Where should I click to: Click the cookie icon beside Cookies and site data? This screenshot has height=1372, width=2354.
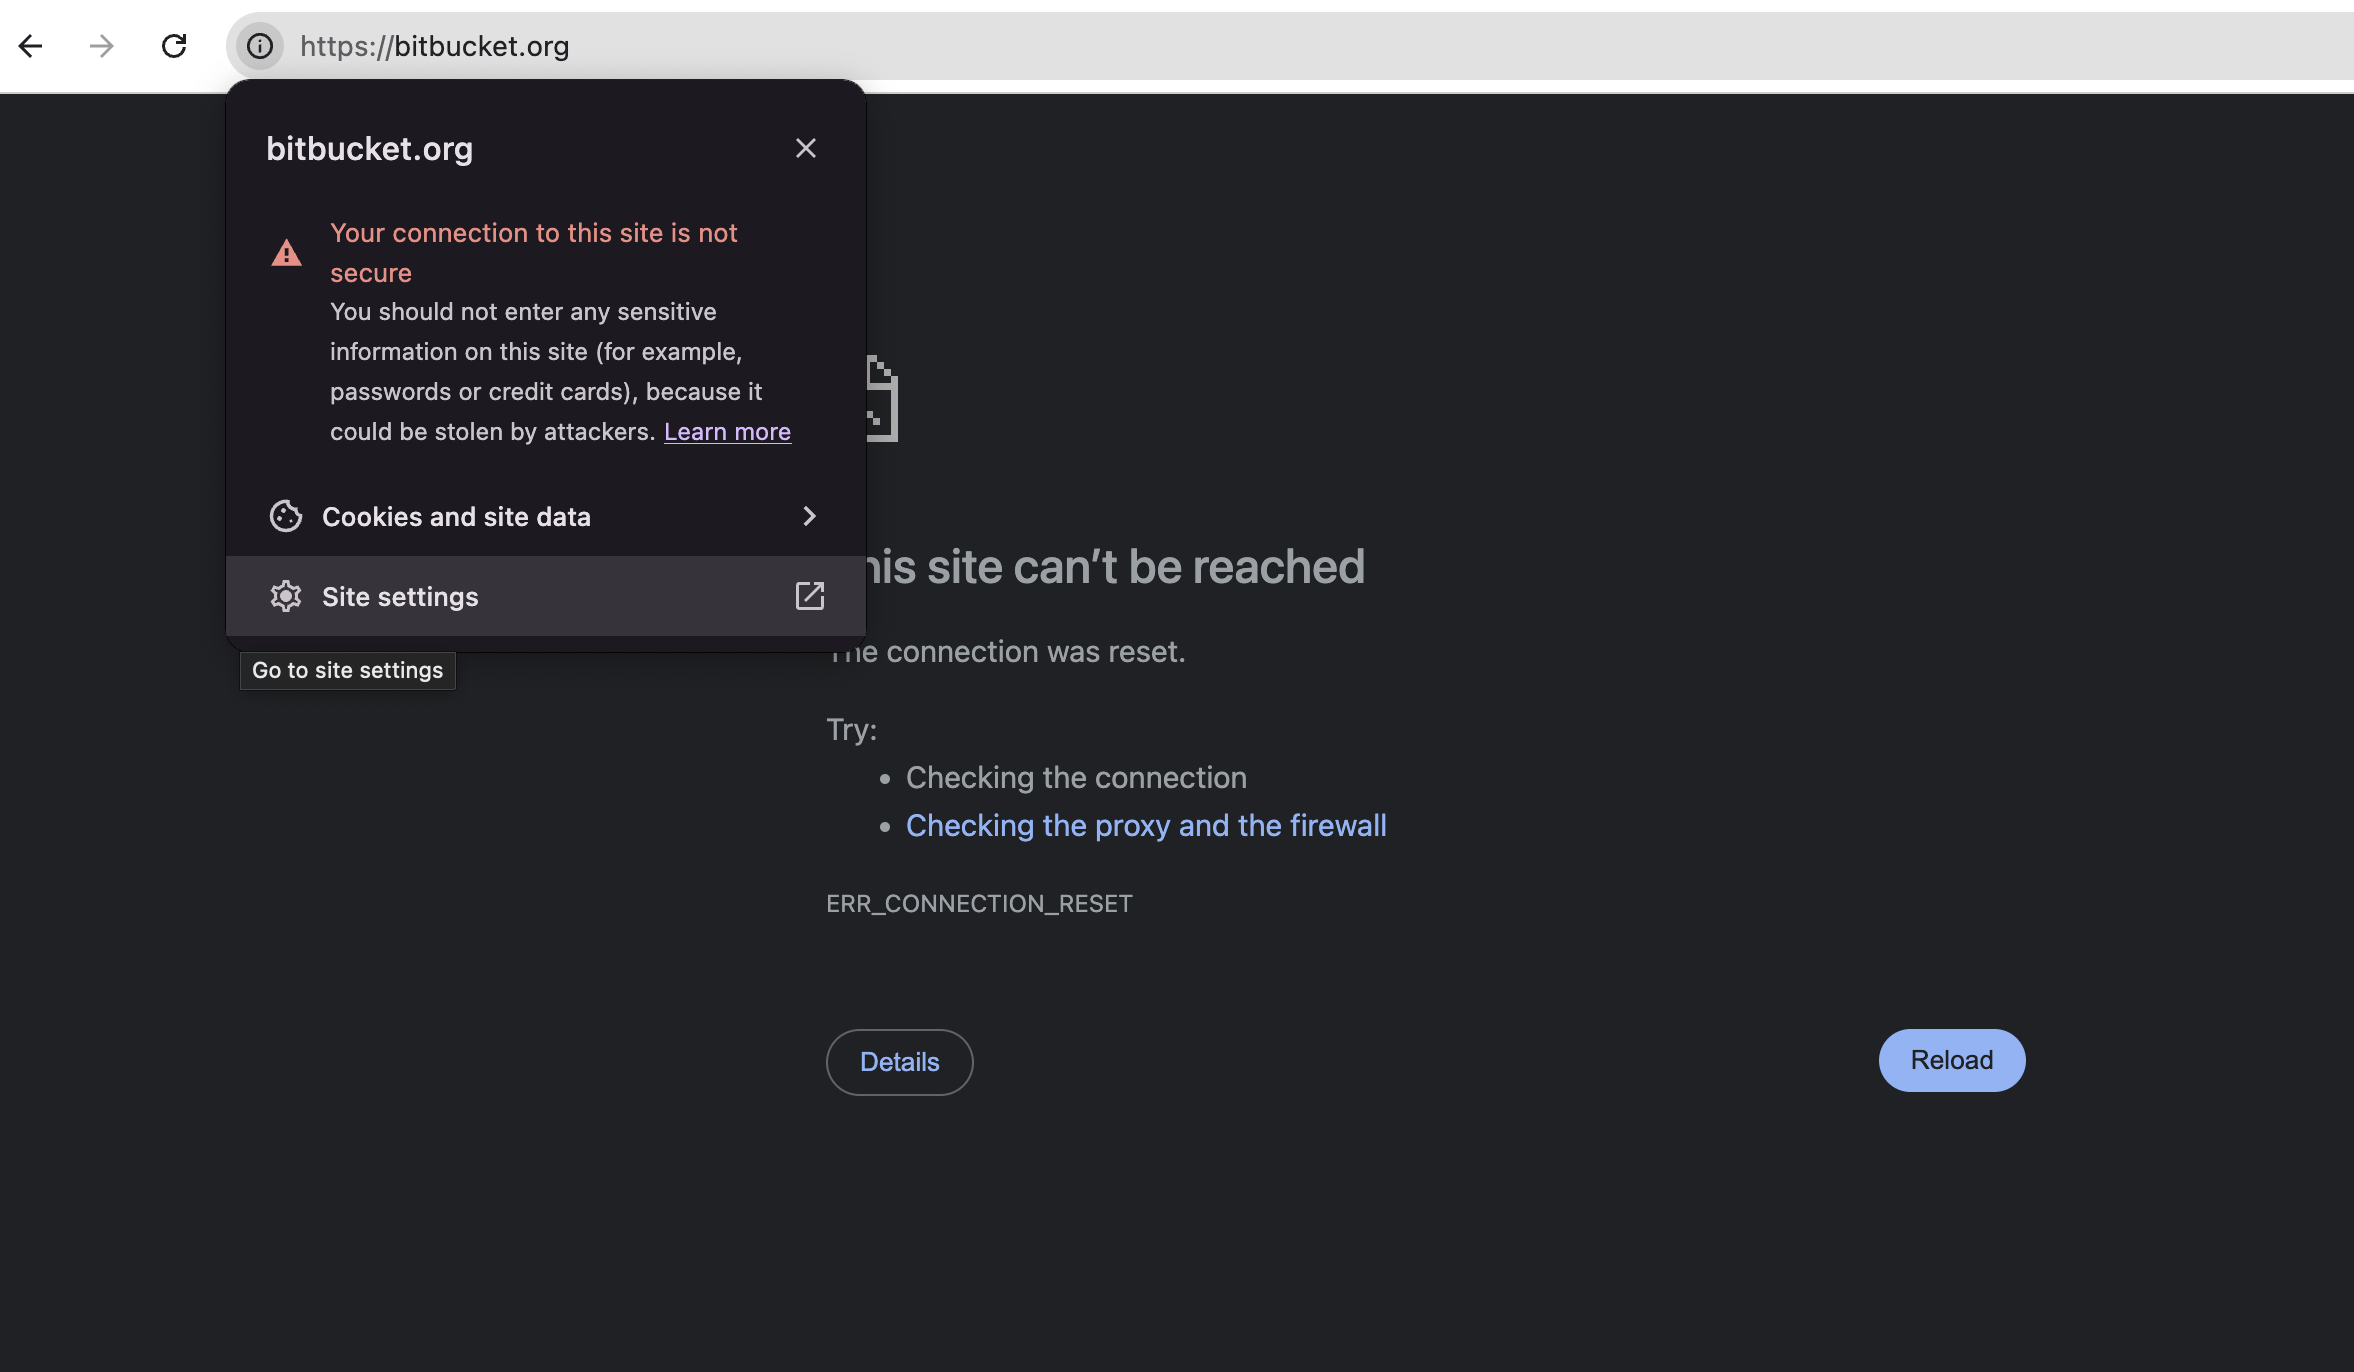point(286,516)
